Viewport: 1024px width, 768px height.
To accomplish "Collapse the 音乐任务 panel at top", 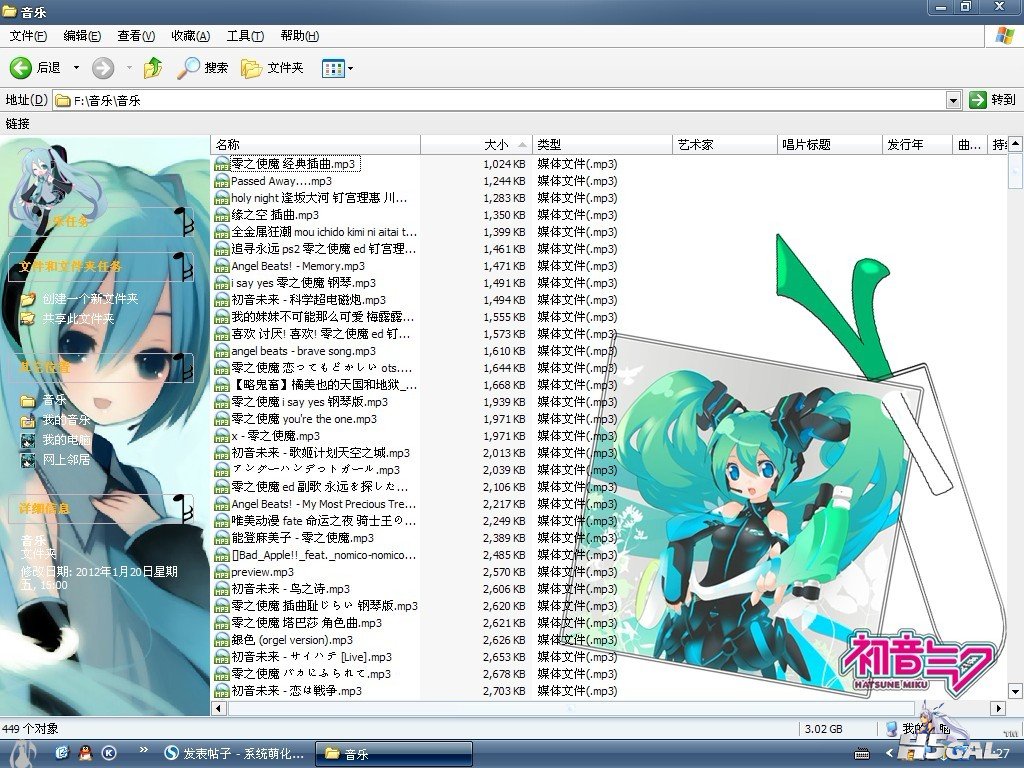I will (x=184, y=221).
